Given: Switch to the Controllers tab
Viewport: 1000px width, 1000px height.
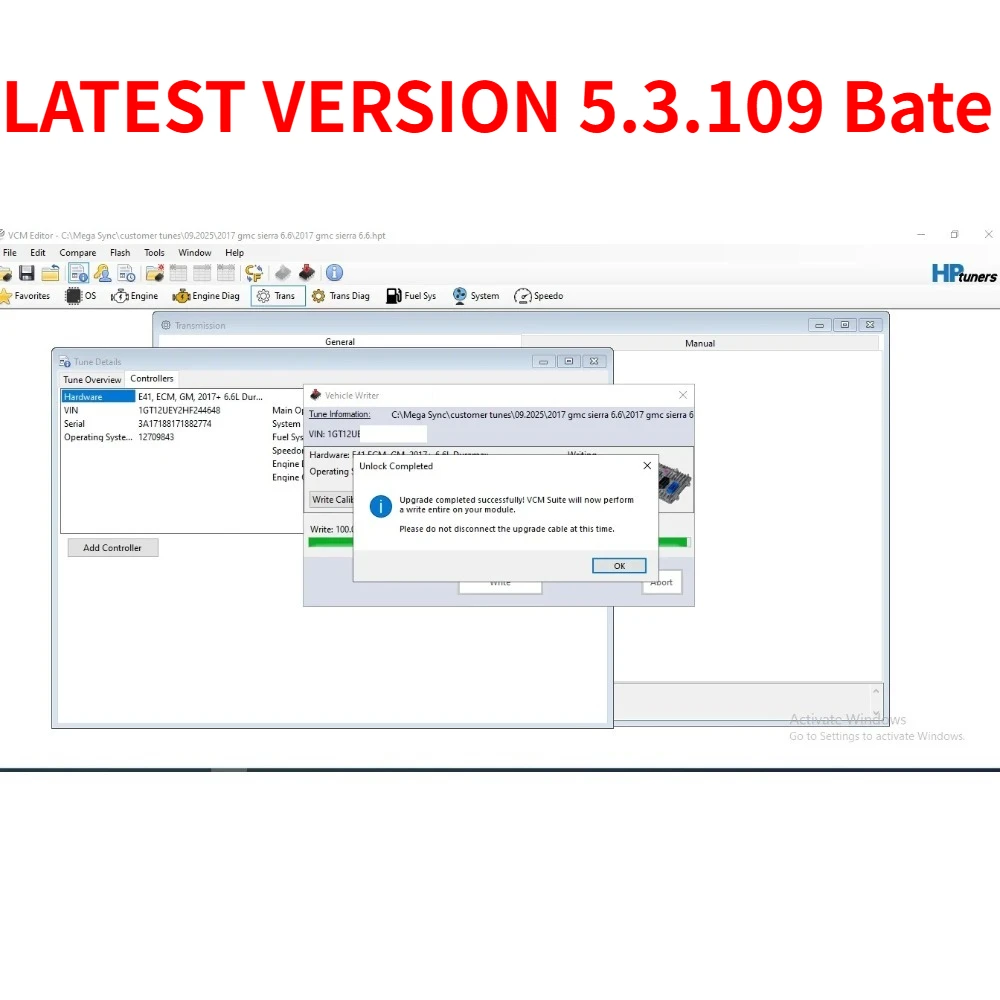Looking at the screenshot, I should [152, 379].
